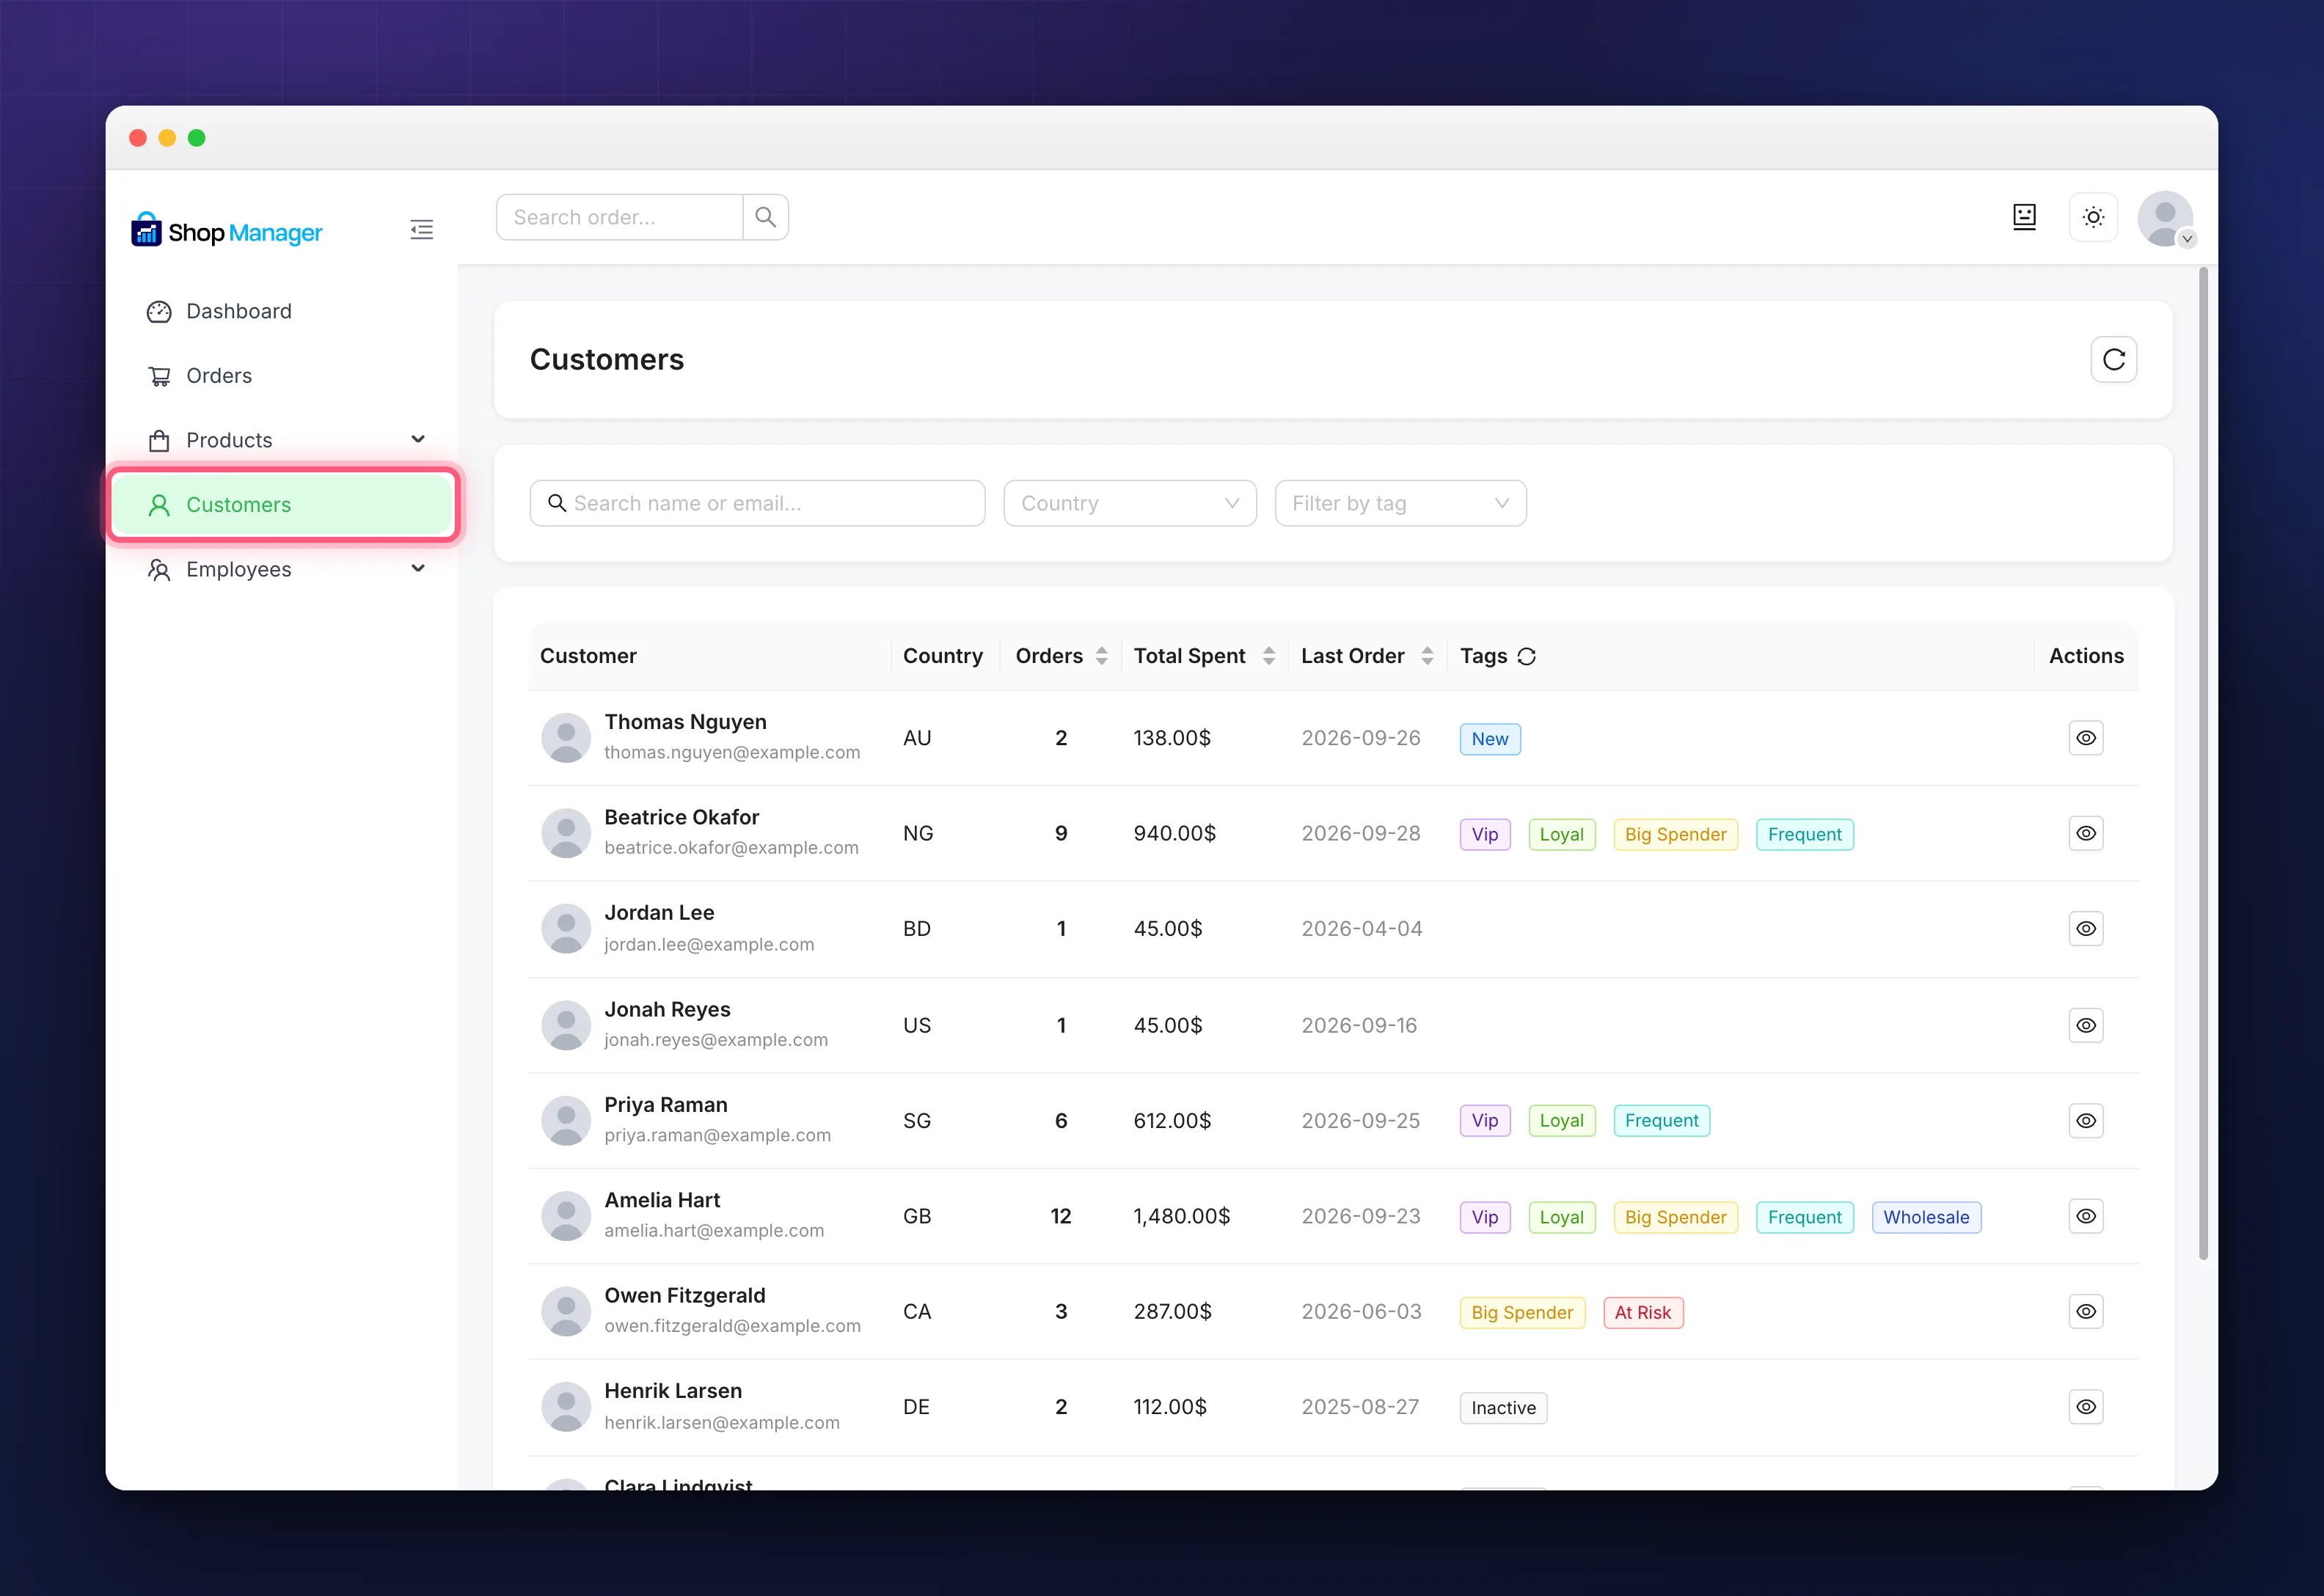Screen dimensions: 2324x1596
Task: View Priya Raman's details eye icon
Action: tap(2085, 1121)
